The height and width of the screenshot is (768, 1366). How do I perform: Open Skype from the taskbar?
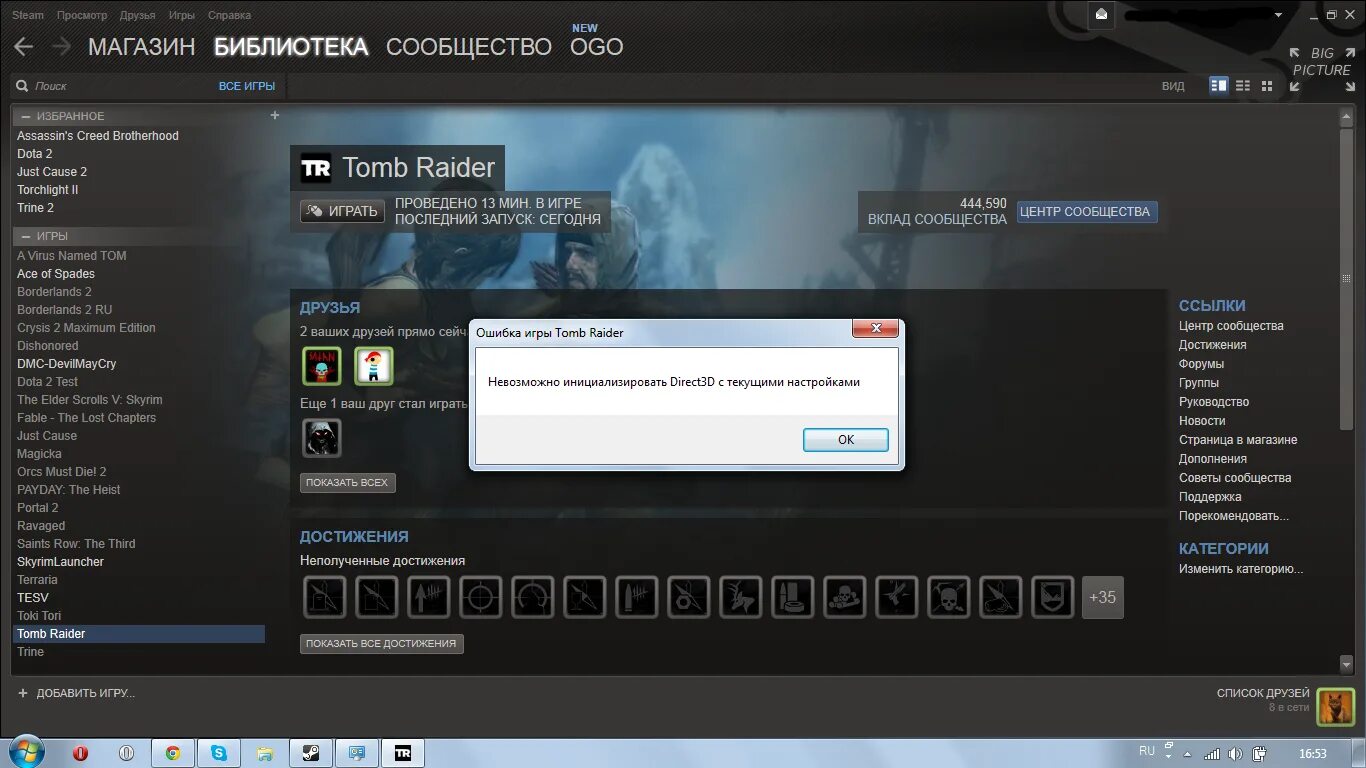(219, 753)
